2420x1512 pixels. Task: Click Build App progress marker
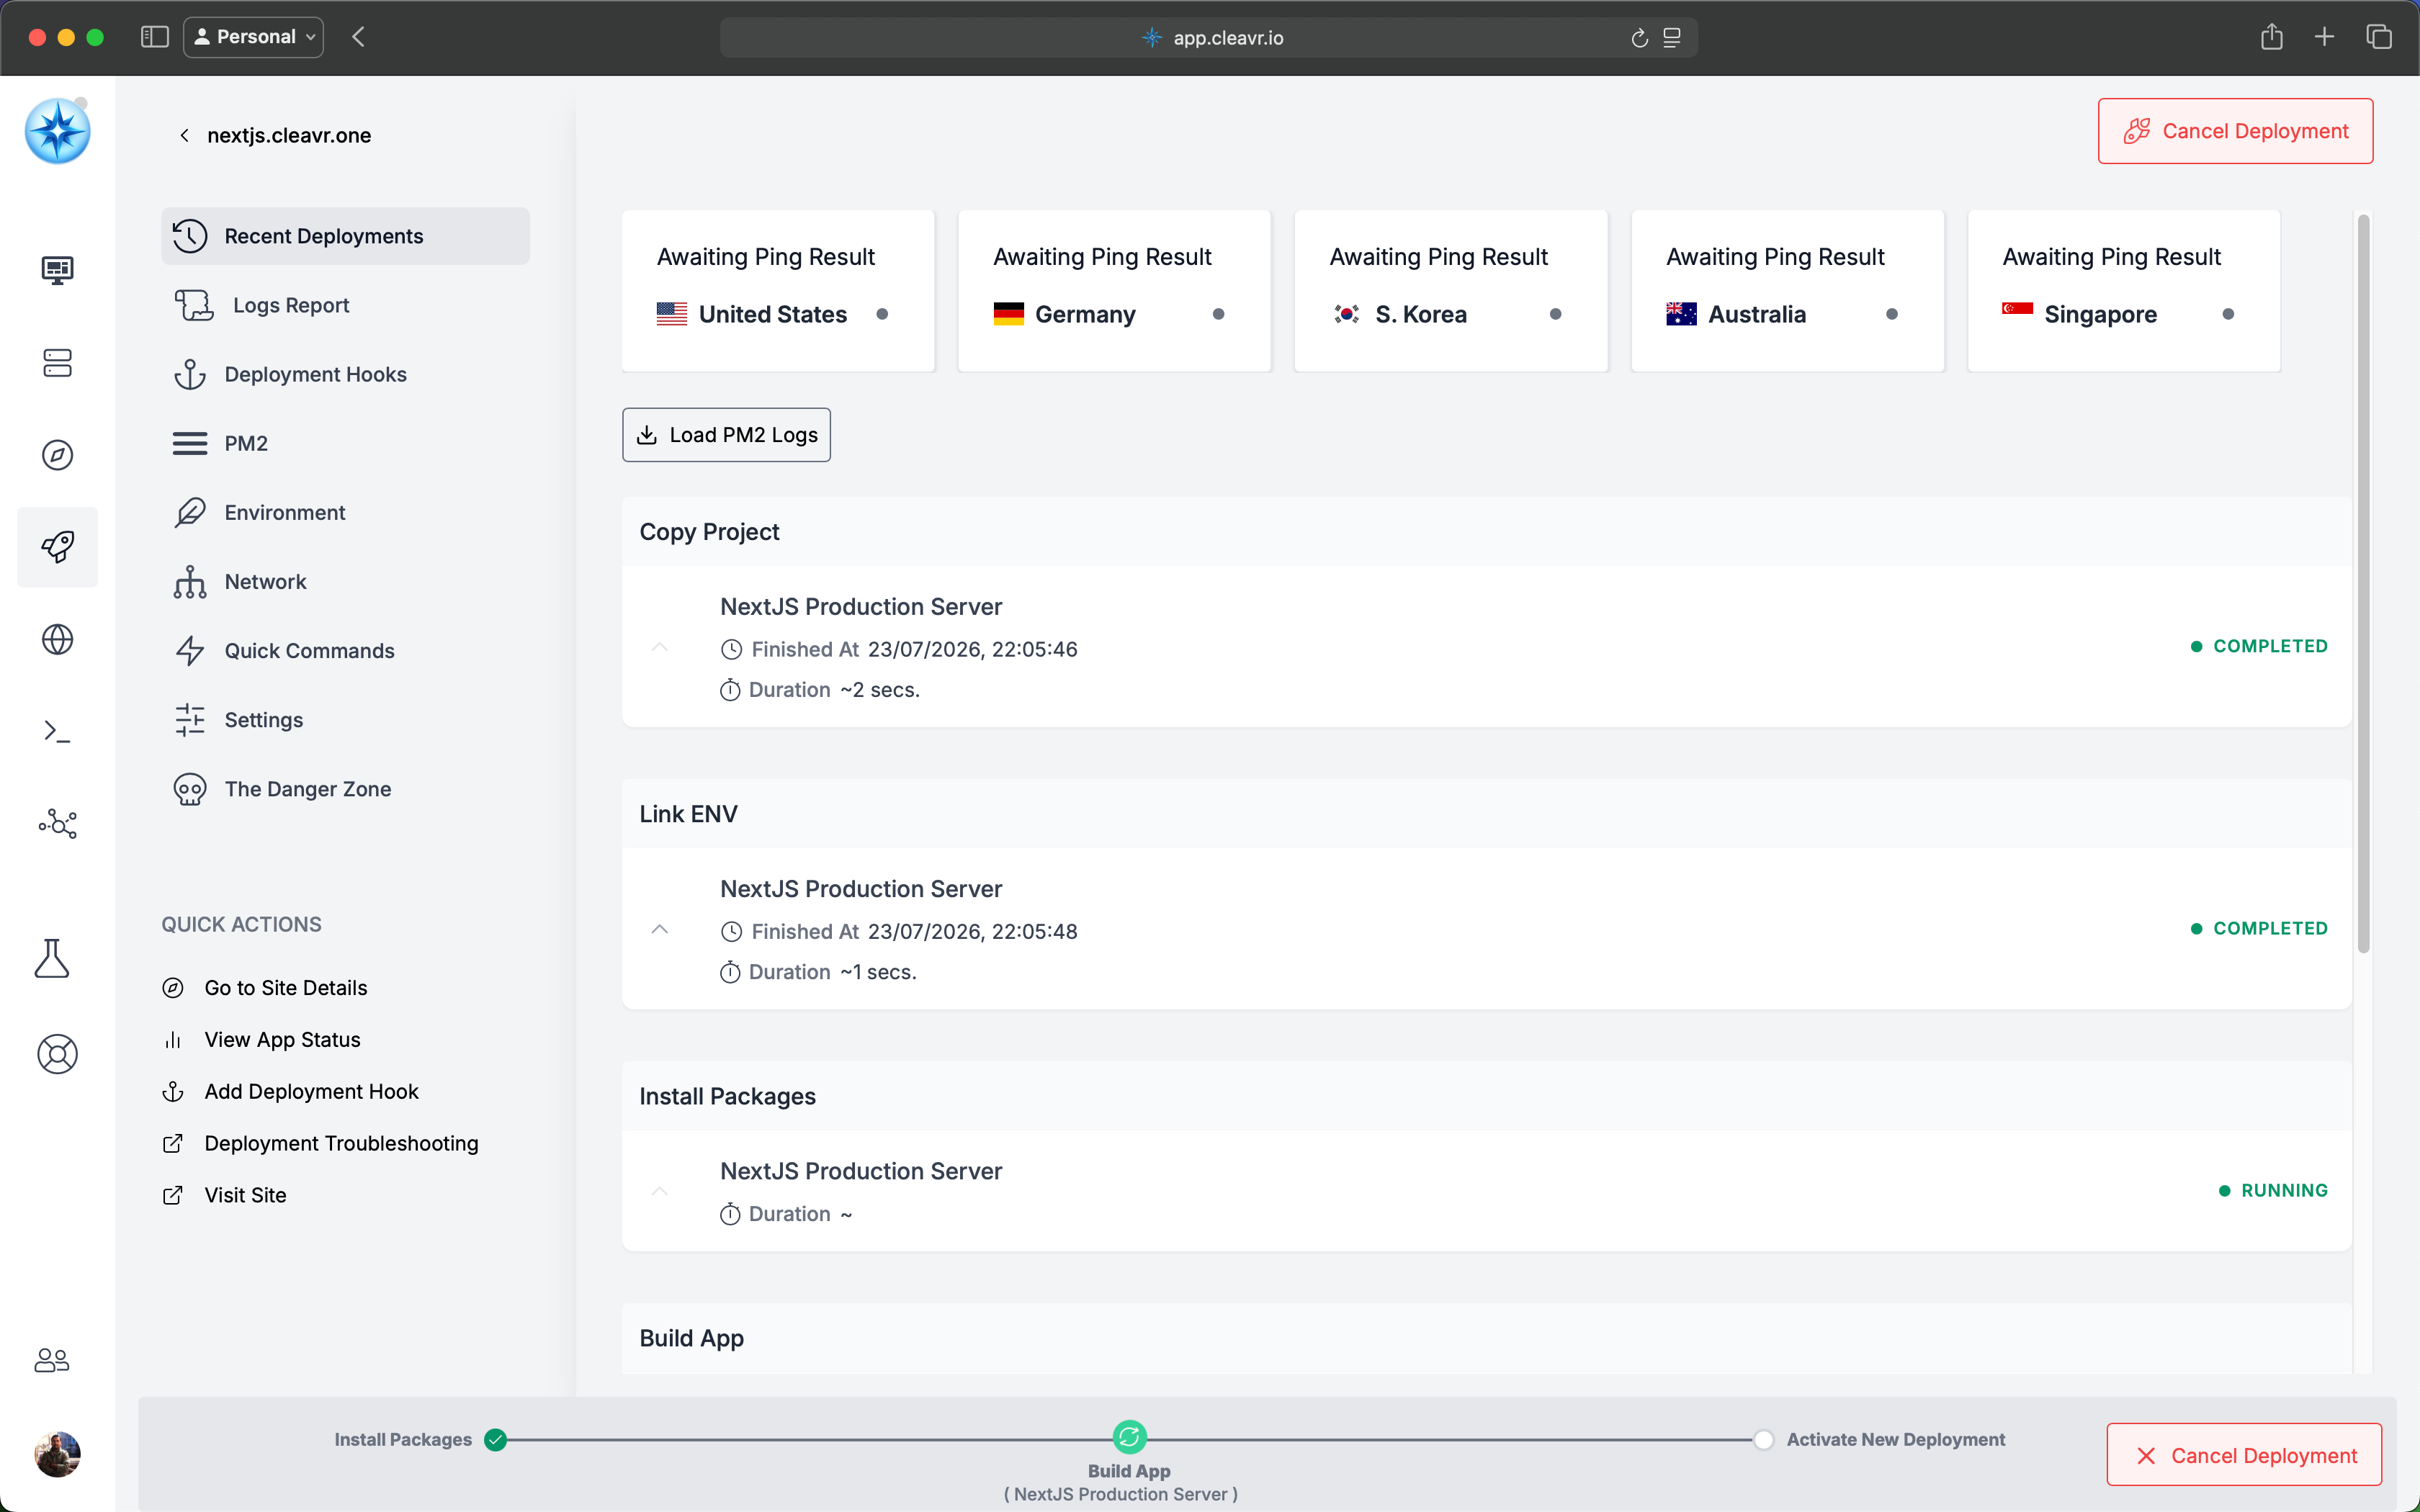point(1129,1438)
